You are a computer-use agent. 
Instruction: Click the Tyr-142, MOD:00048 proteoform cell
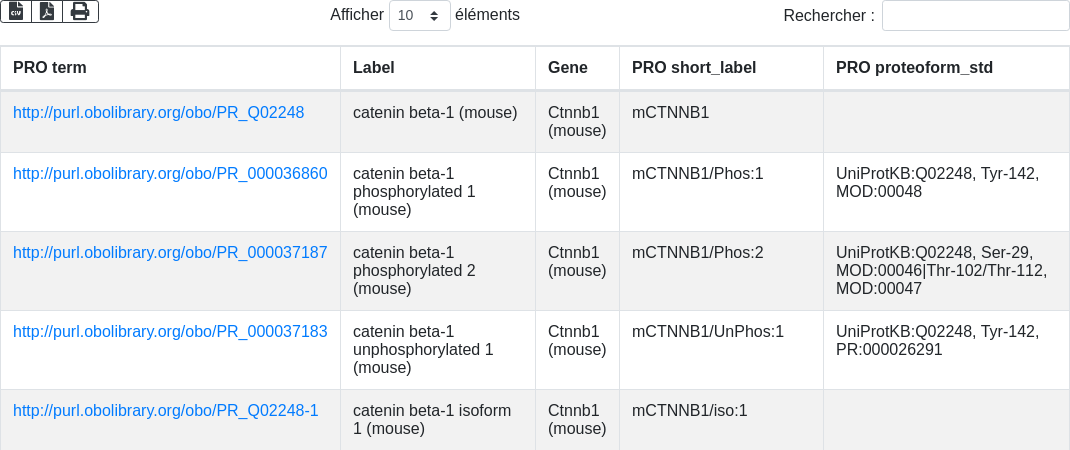pyautogui.click(x=937, y=182)
